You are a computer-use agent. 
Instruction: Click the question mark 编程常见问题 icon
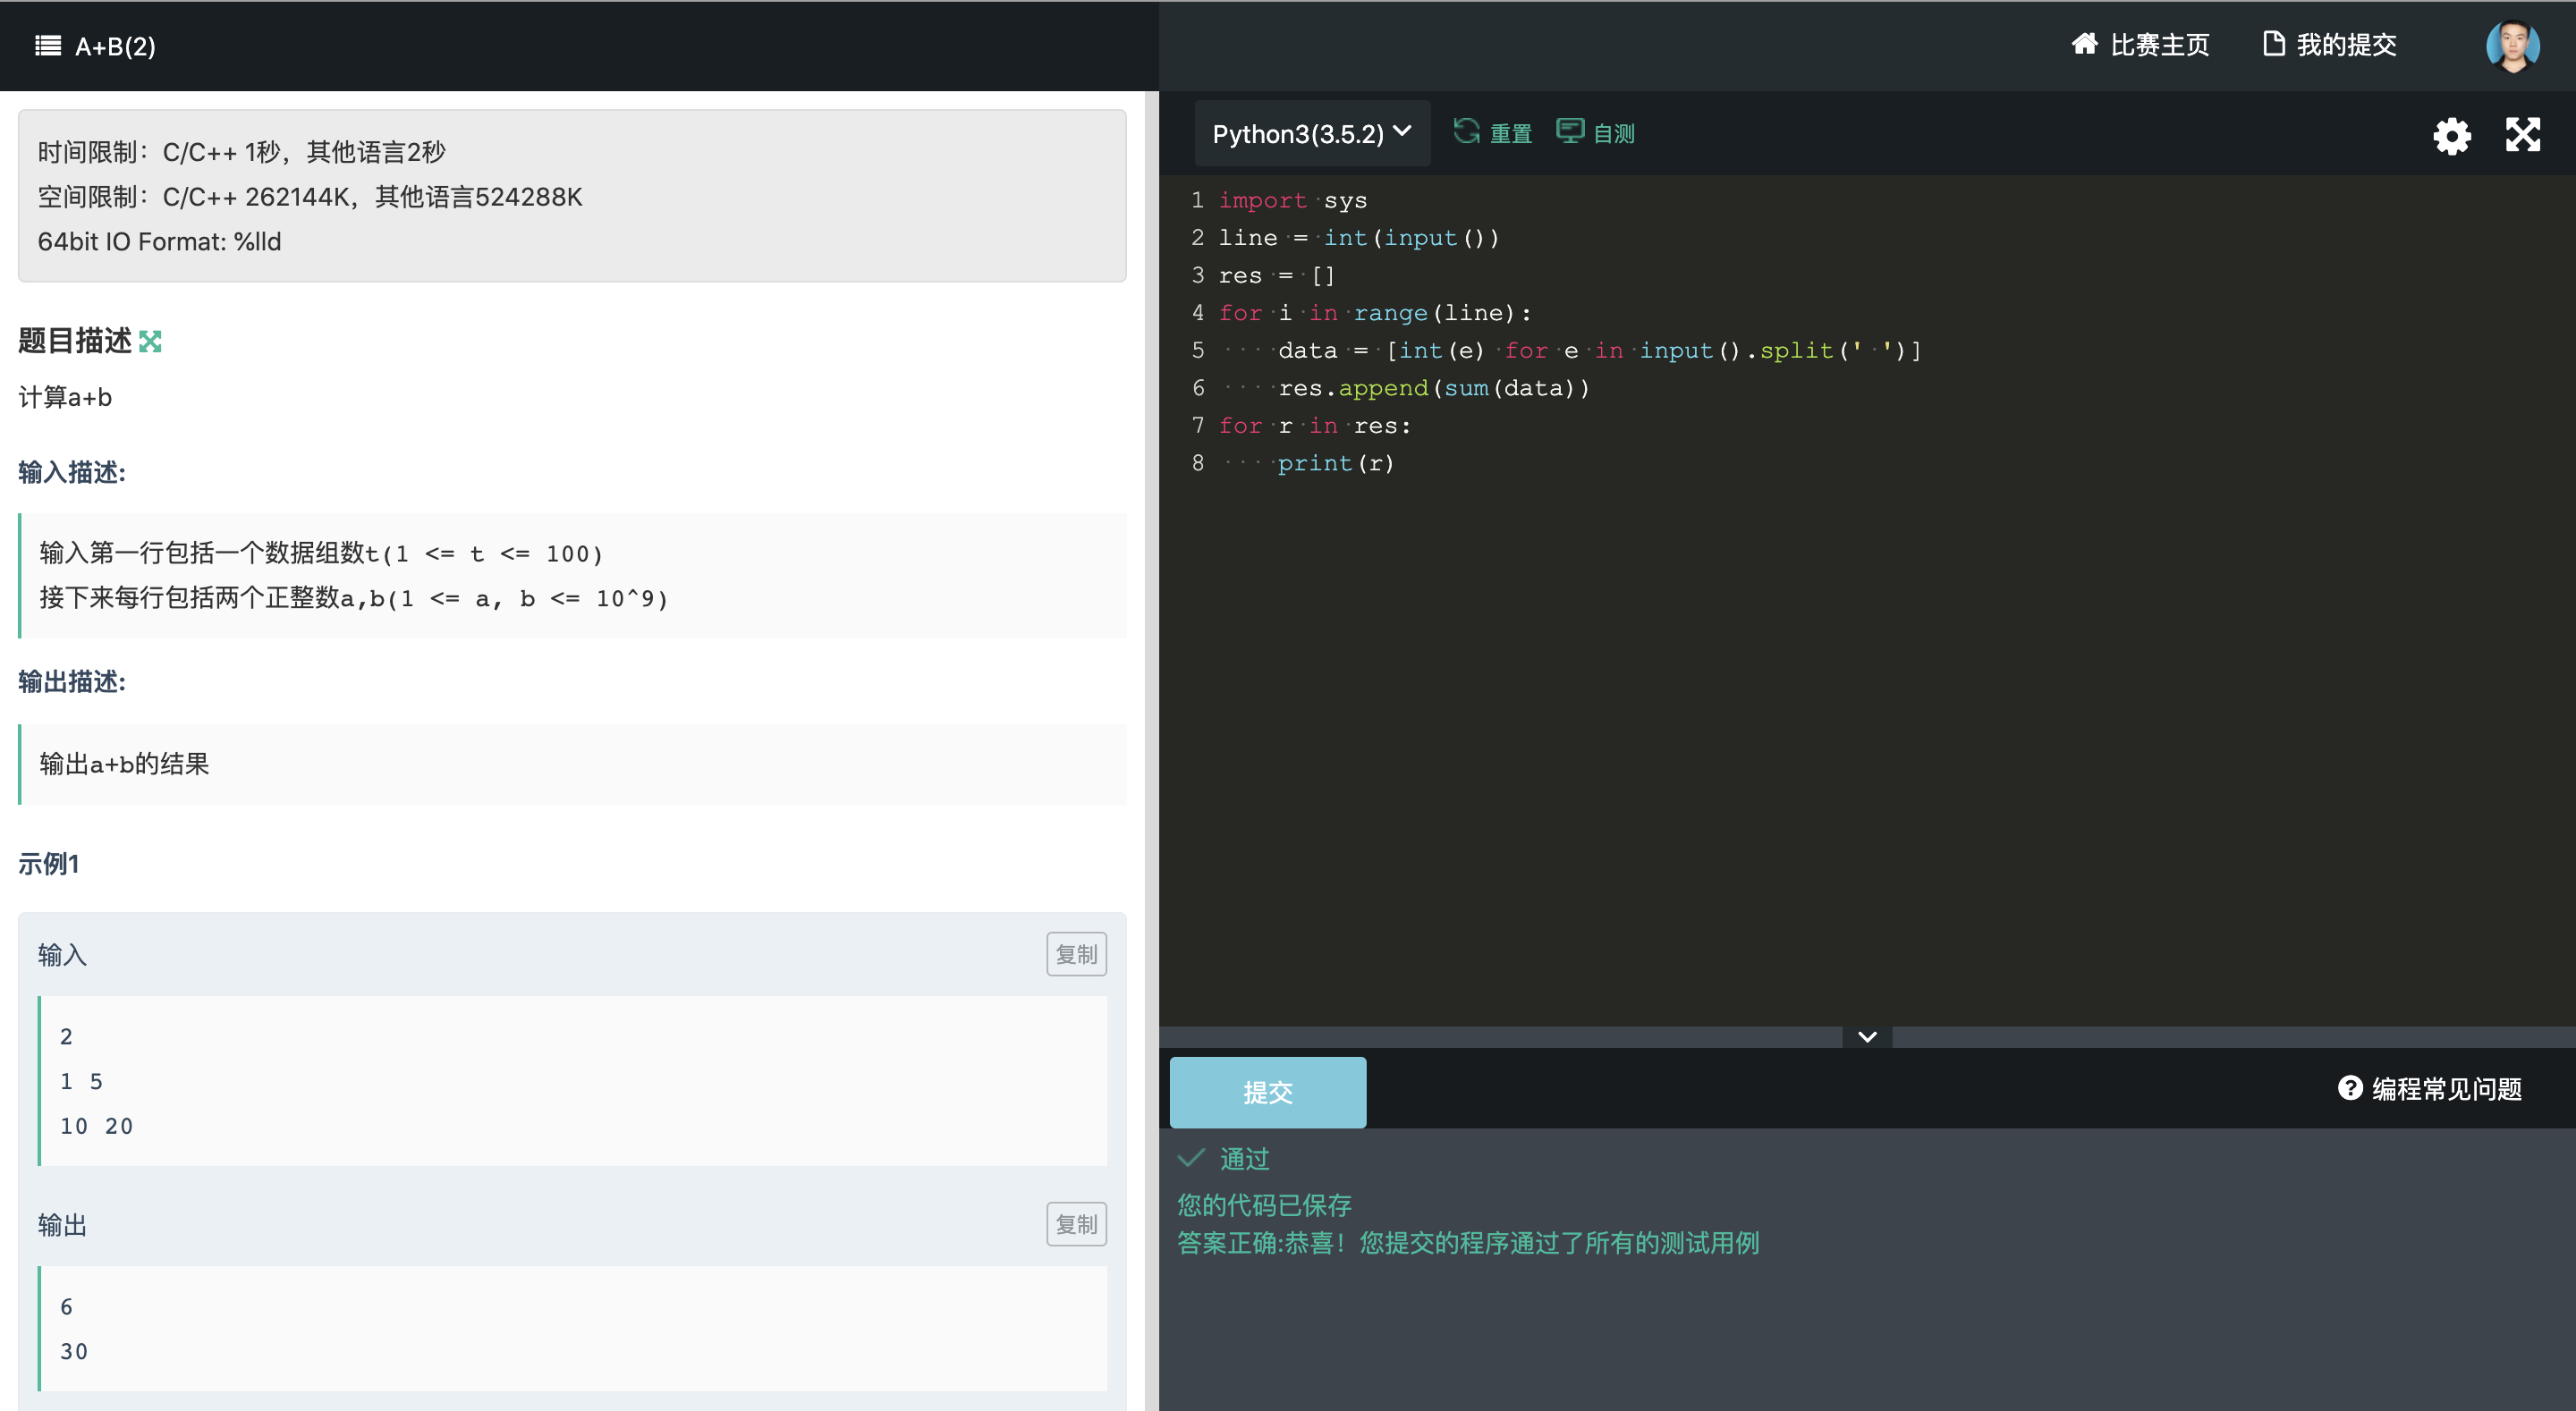tap(2349, 1087)
